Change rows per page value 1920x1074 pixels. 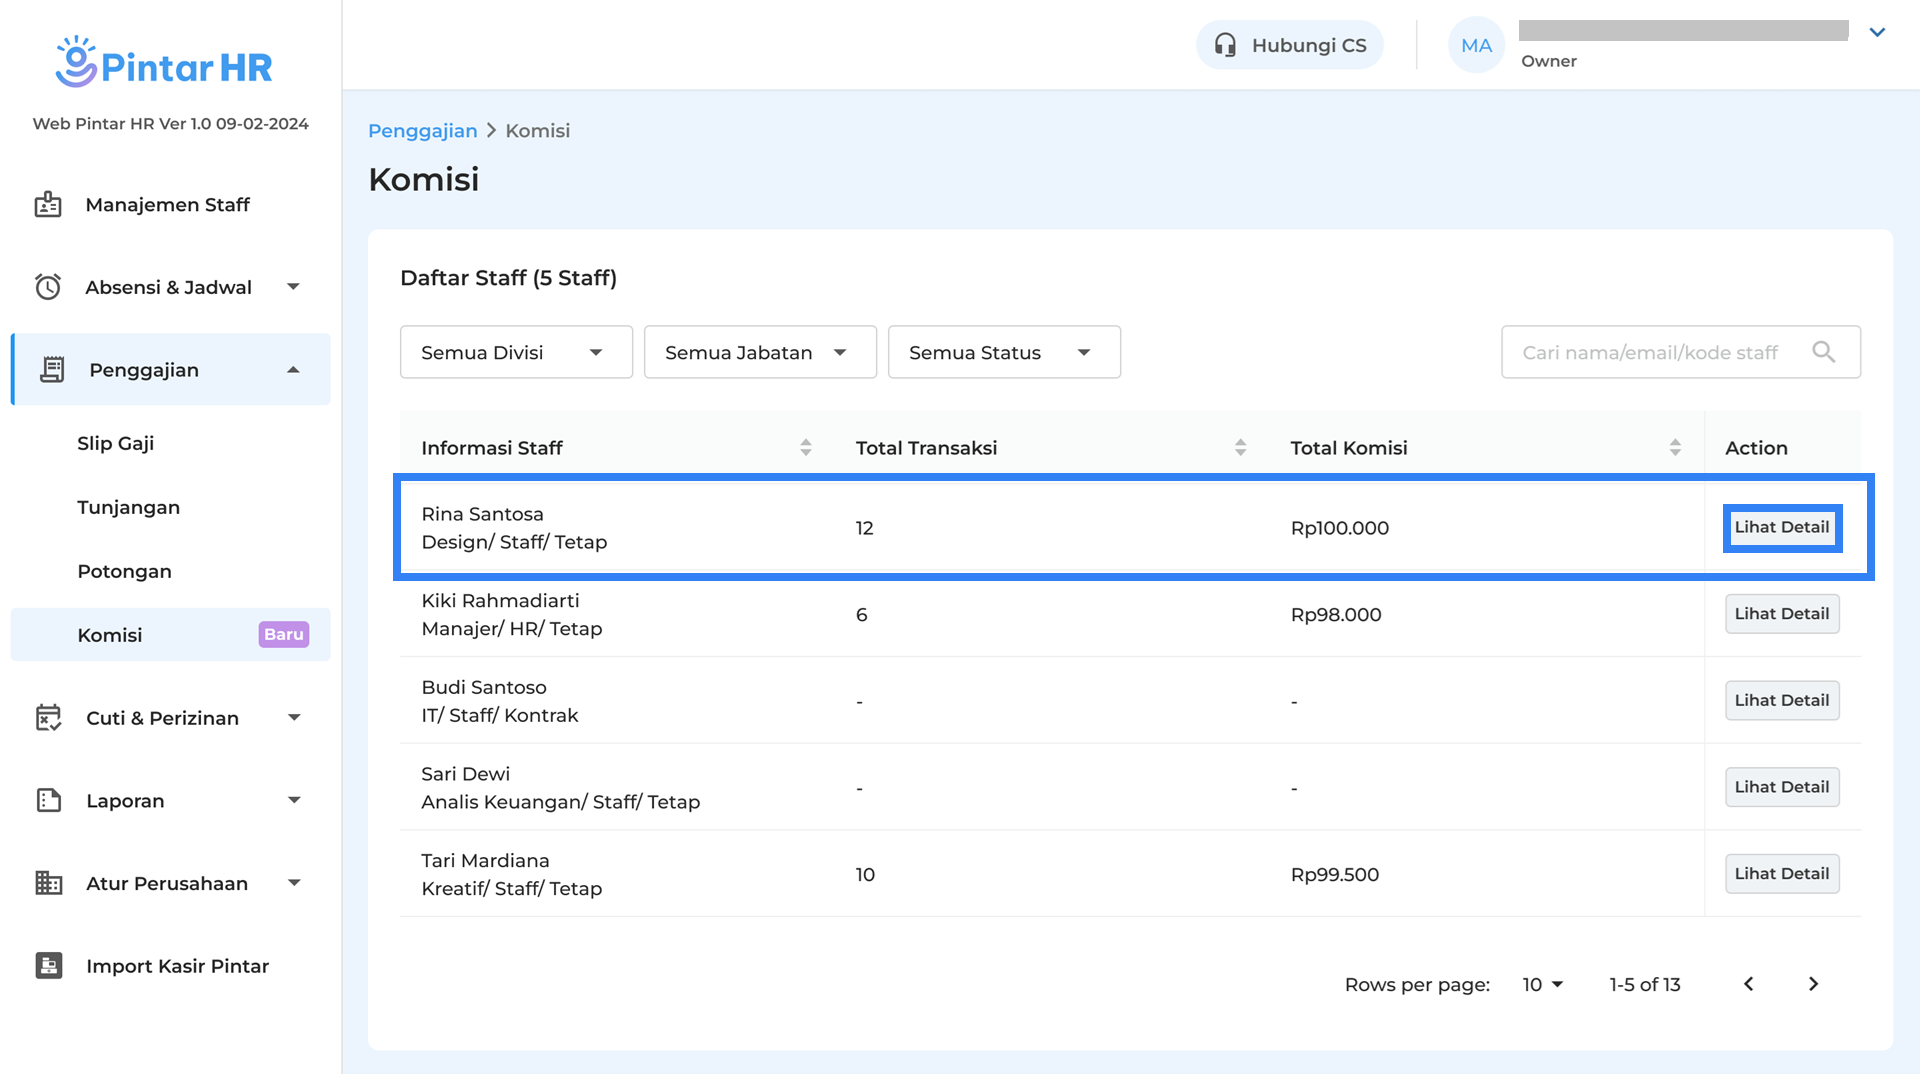point(1542,984)
